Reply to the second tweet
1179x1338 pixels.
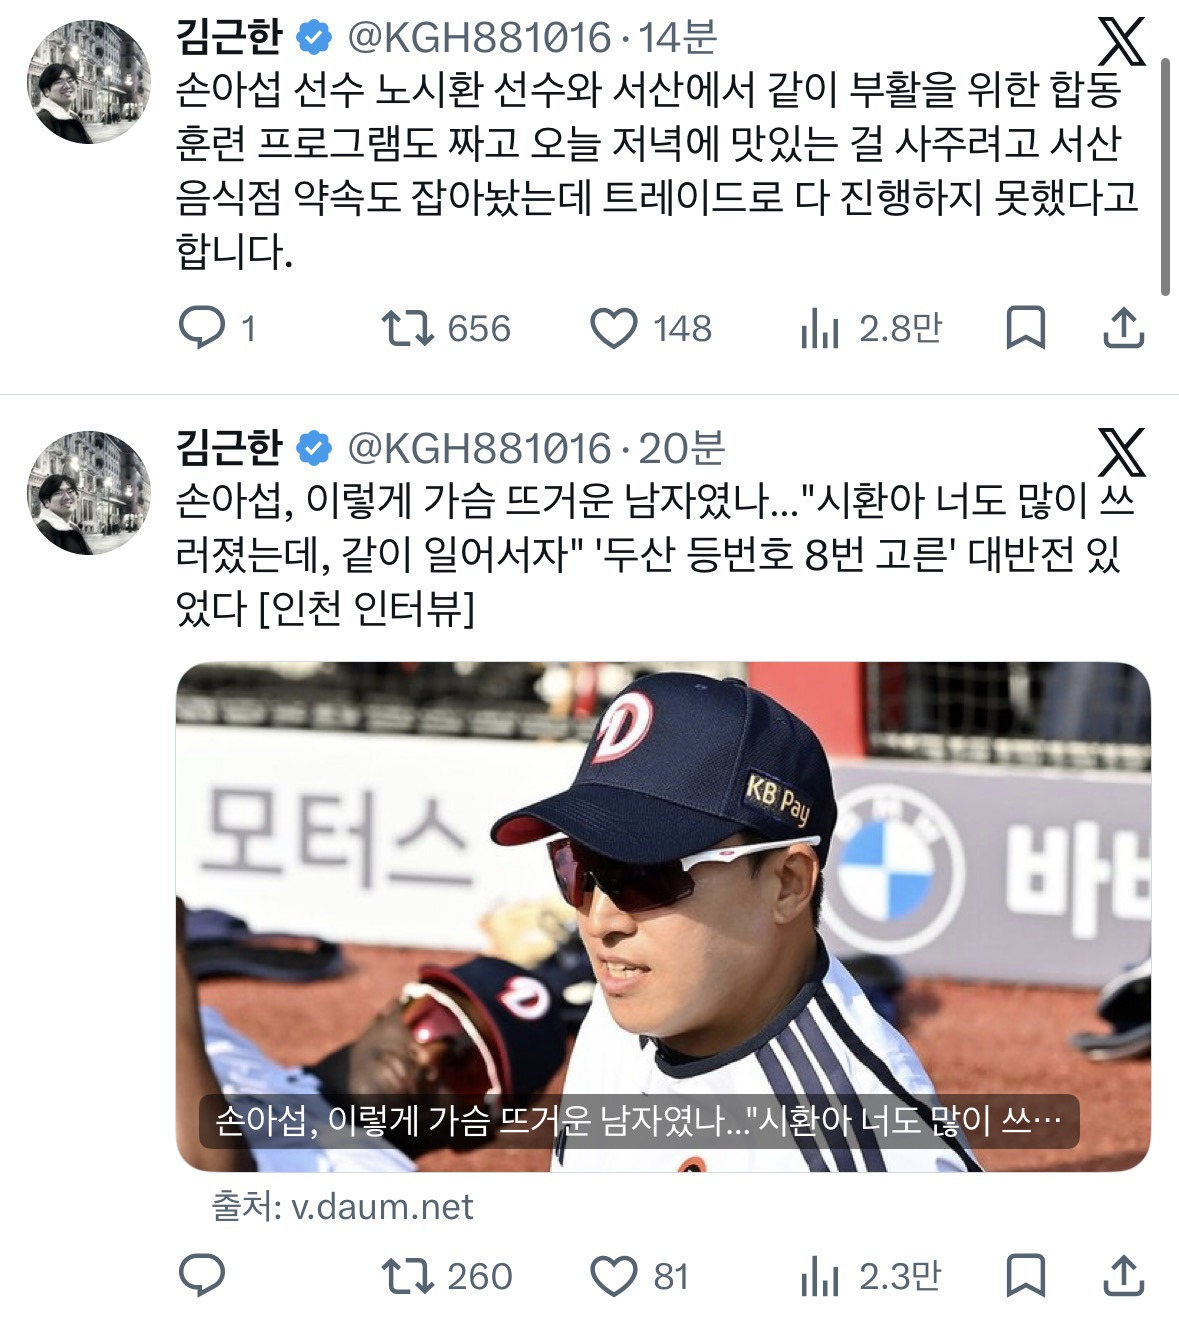[202, 1276]
